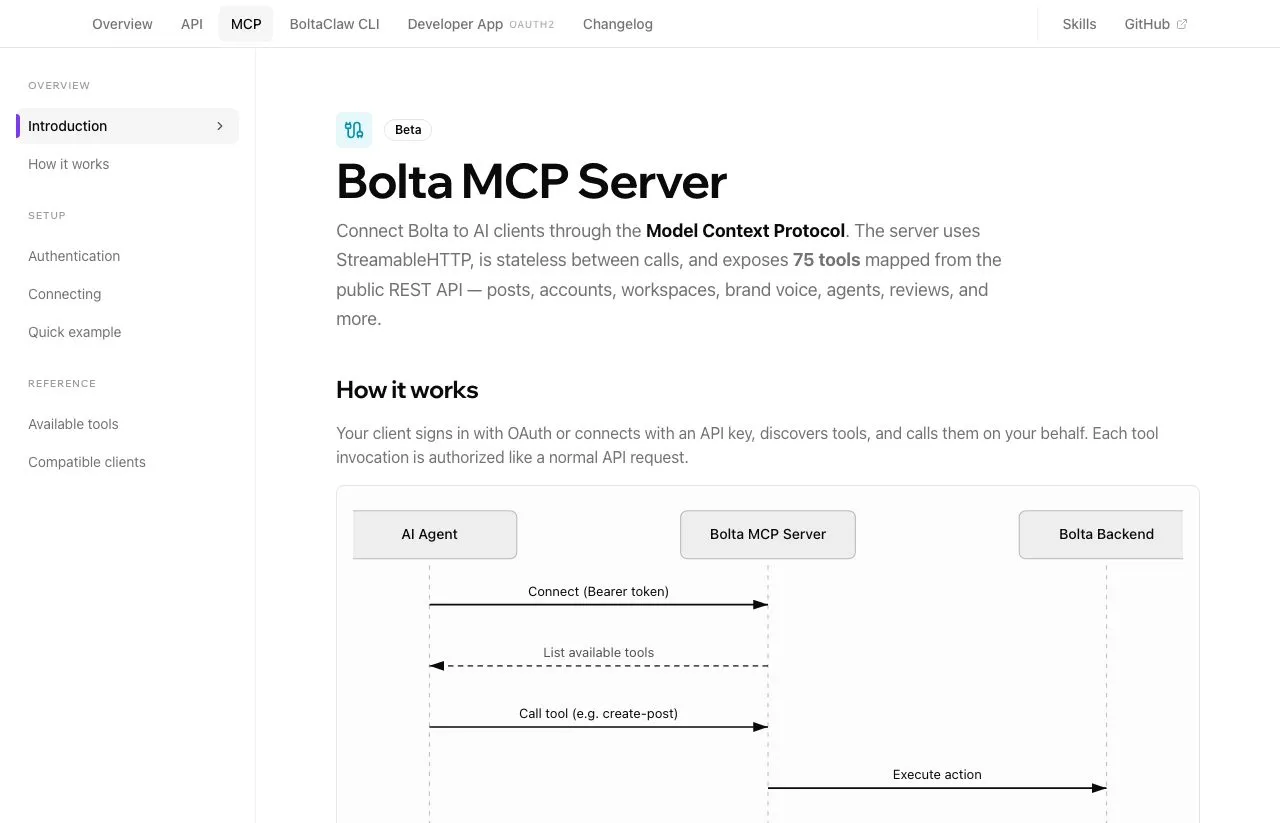This screenshot has width=1280, height=823.
Task: Click the Connect (Bearer token) label
Action: point(598,591)
